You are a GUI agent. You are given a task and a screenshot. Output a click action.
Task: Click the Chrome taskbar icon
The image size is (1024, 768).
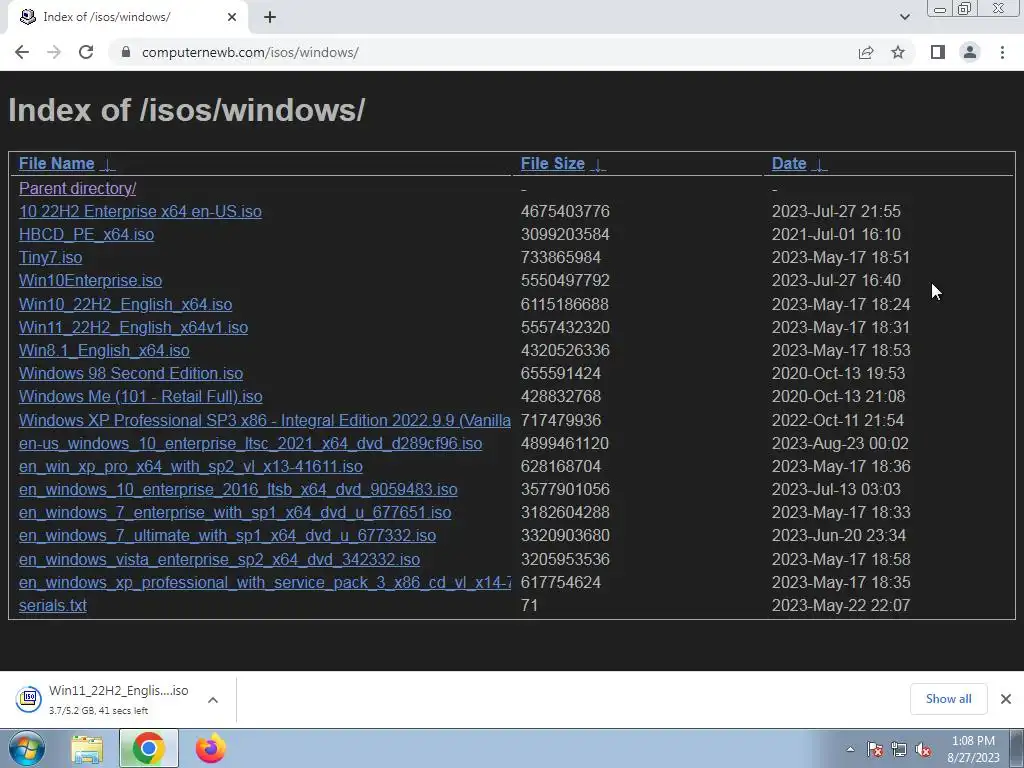pyautogui.click(x=149, y=748)
